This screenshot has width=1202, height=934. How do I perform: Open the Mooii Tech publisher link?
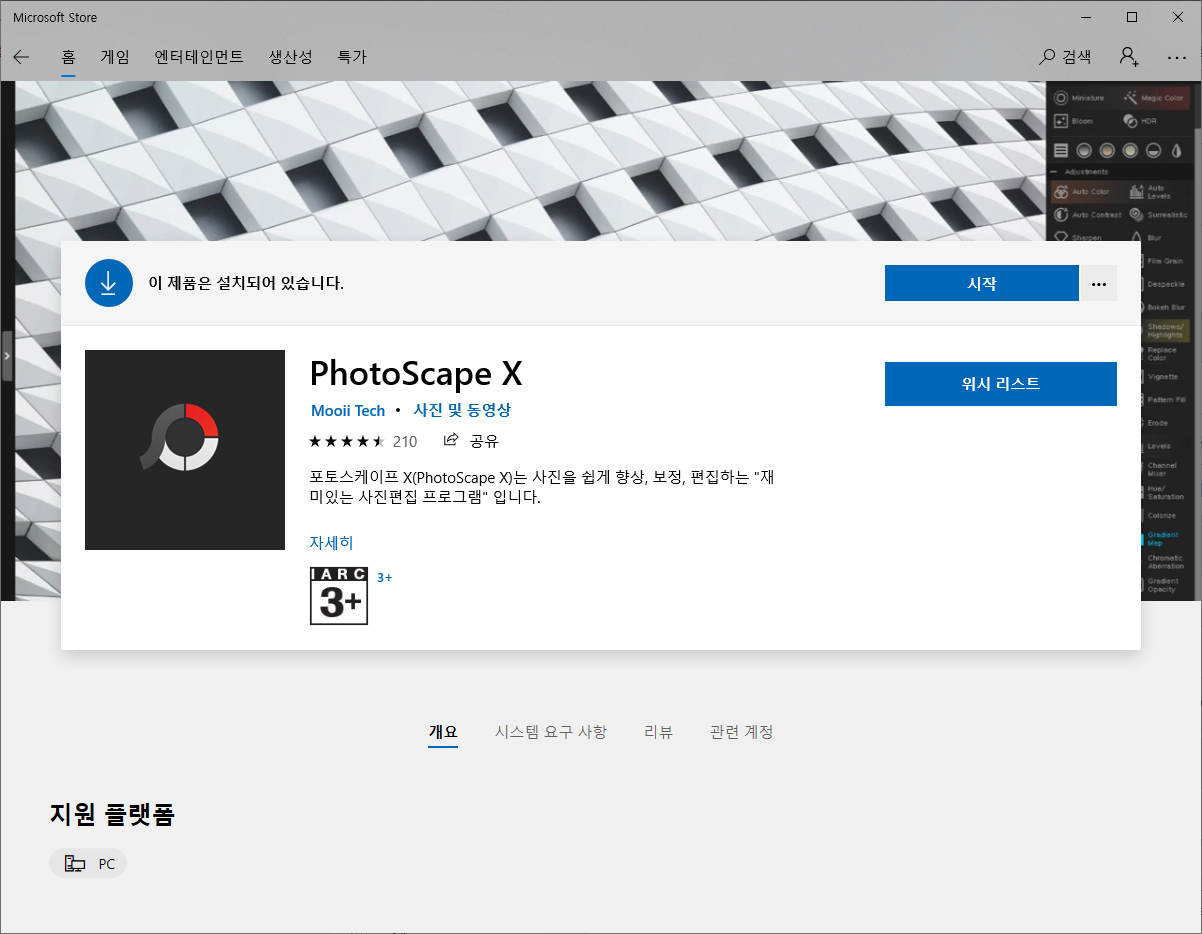pos(348,411)
